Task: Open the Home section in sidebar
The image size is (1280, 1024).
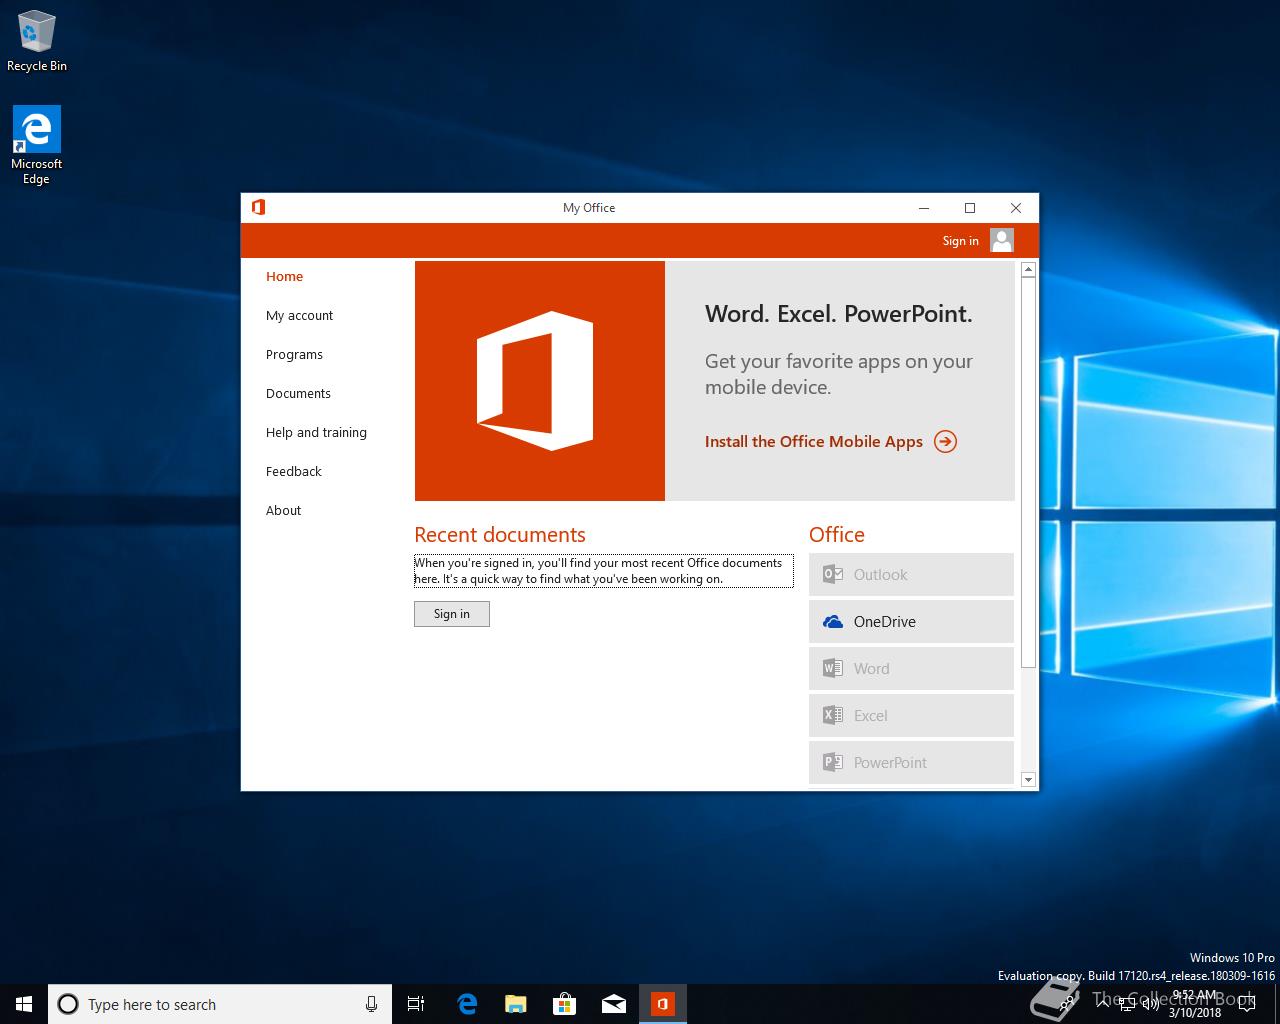Action: [x=284, y=277]
